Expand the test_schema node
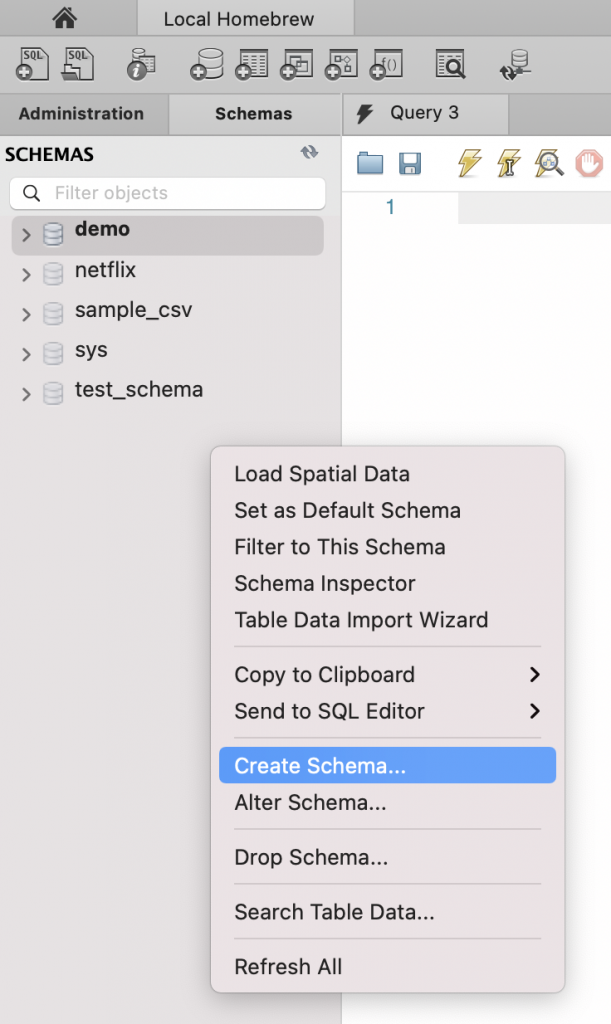This screenshot has width=611, height=1024. click(x=27, y=395)
